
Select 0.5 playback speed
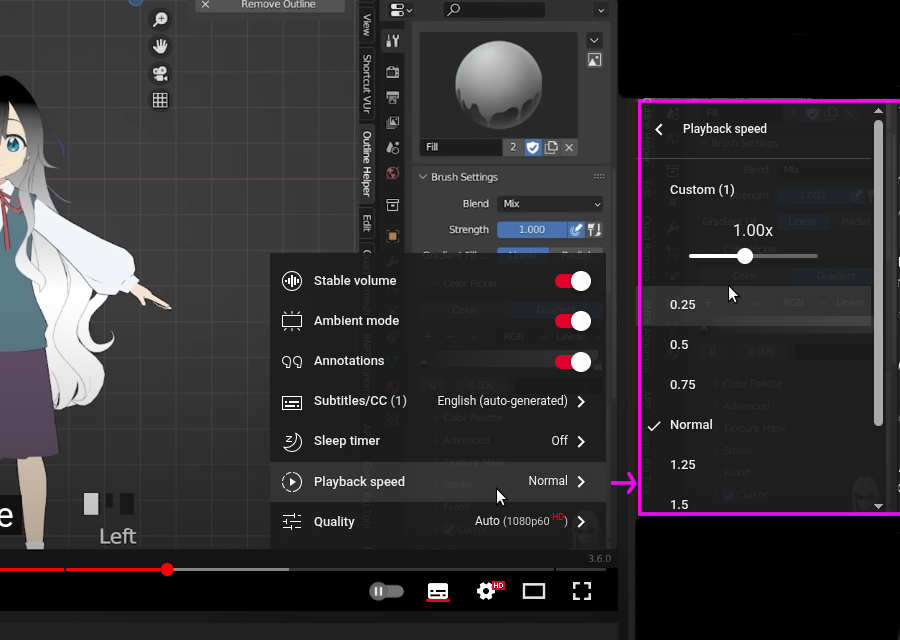(755, 344)
